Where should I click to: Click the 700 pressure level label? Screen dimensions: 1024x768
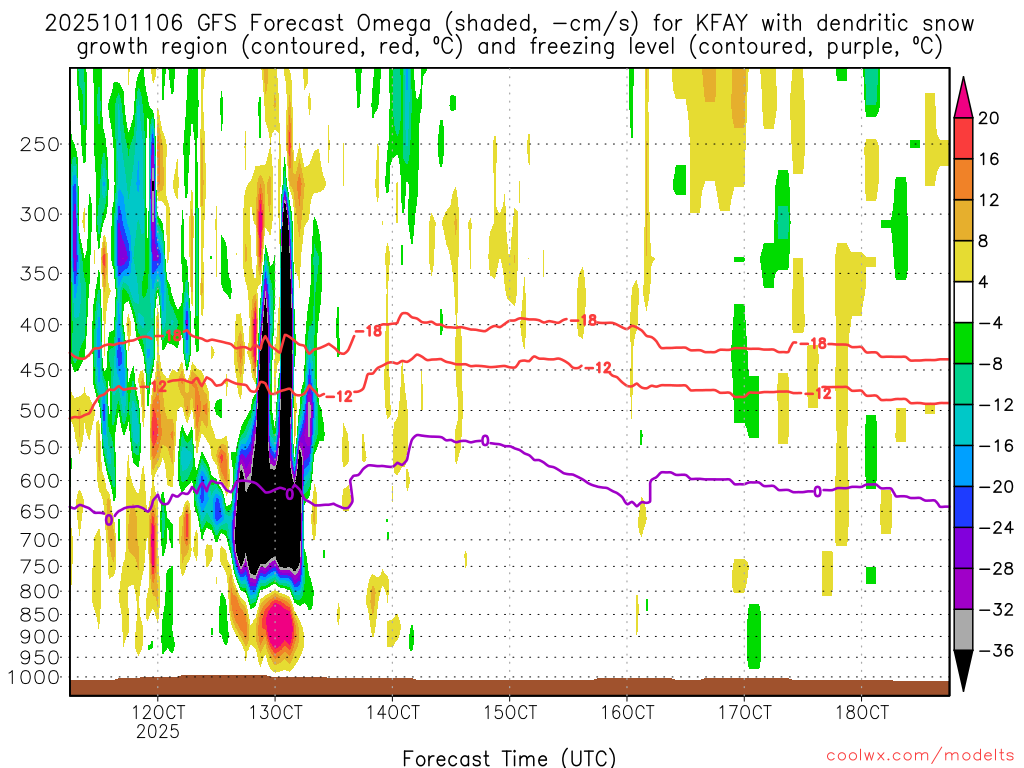pos(40,540)
